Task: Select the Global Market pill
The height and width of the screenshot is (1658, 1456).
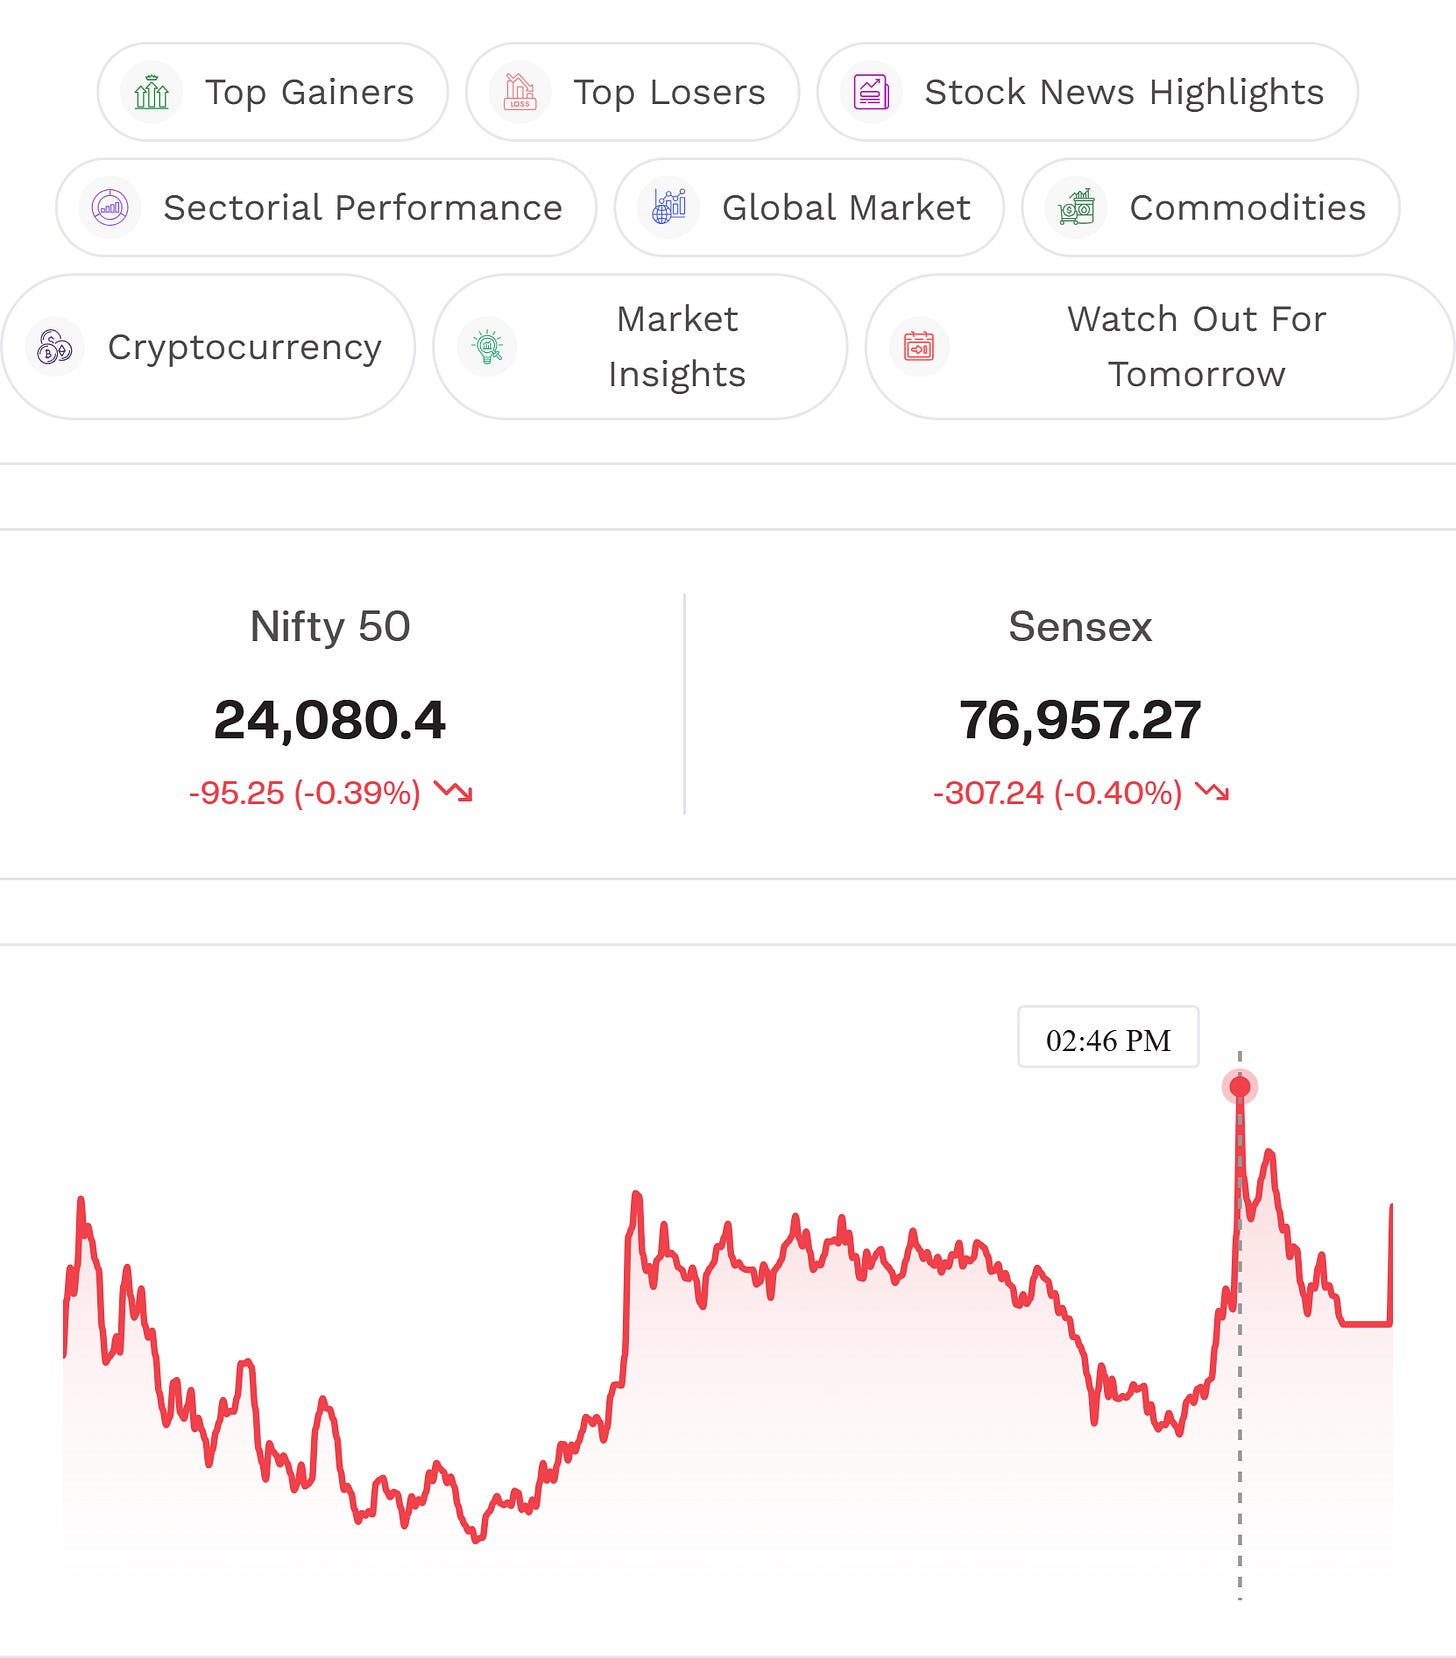Action: click(x=809, y=208)
